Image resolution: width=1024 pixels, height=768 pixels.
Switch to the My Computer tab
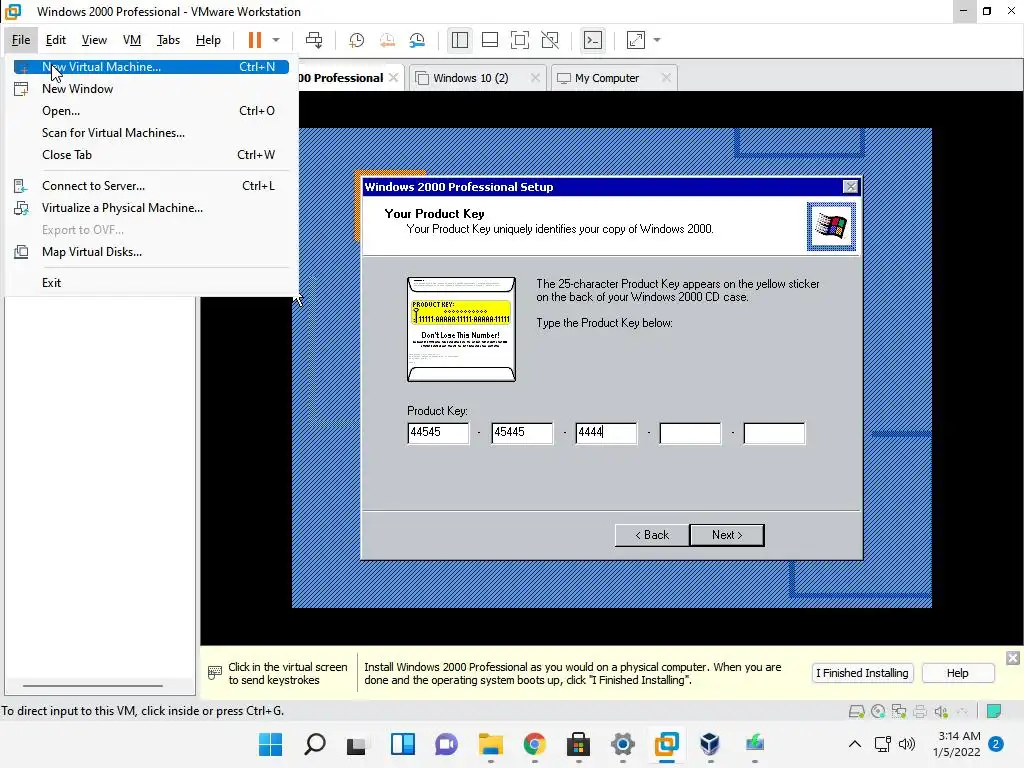coord(607,78)
